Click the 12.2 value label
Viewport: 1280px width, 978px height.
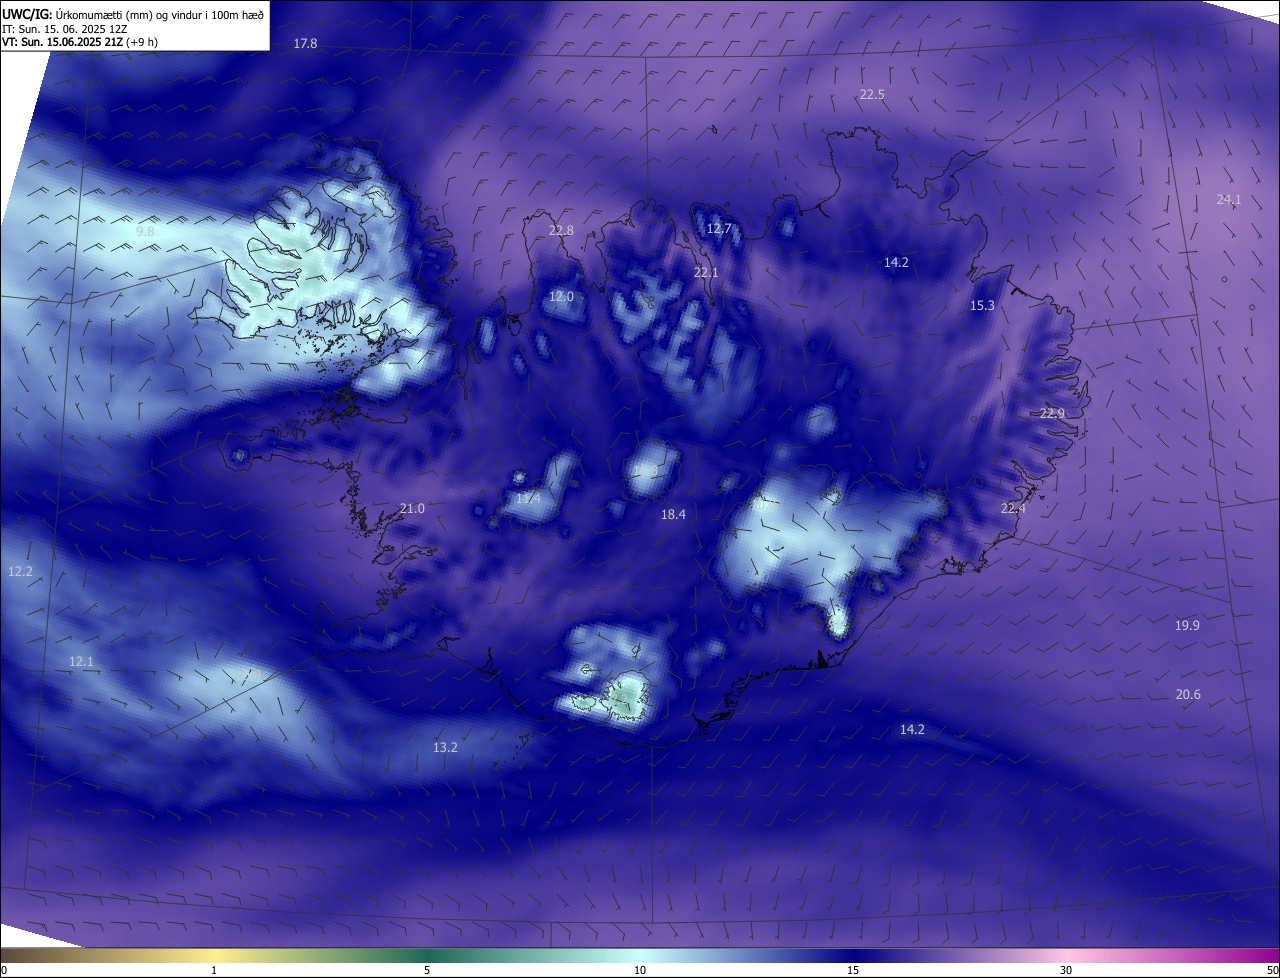click(x=21, y=572)
